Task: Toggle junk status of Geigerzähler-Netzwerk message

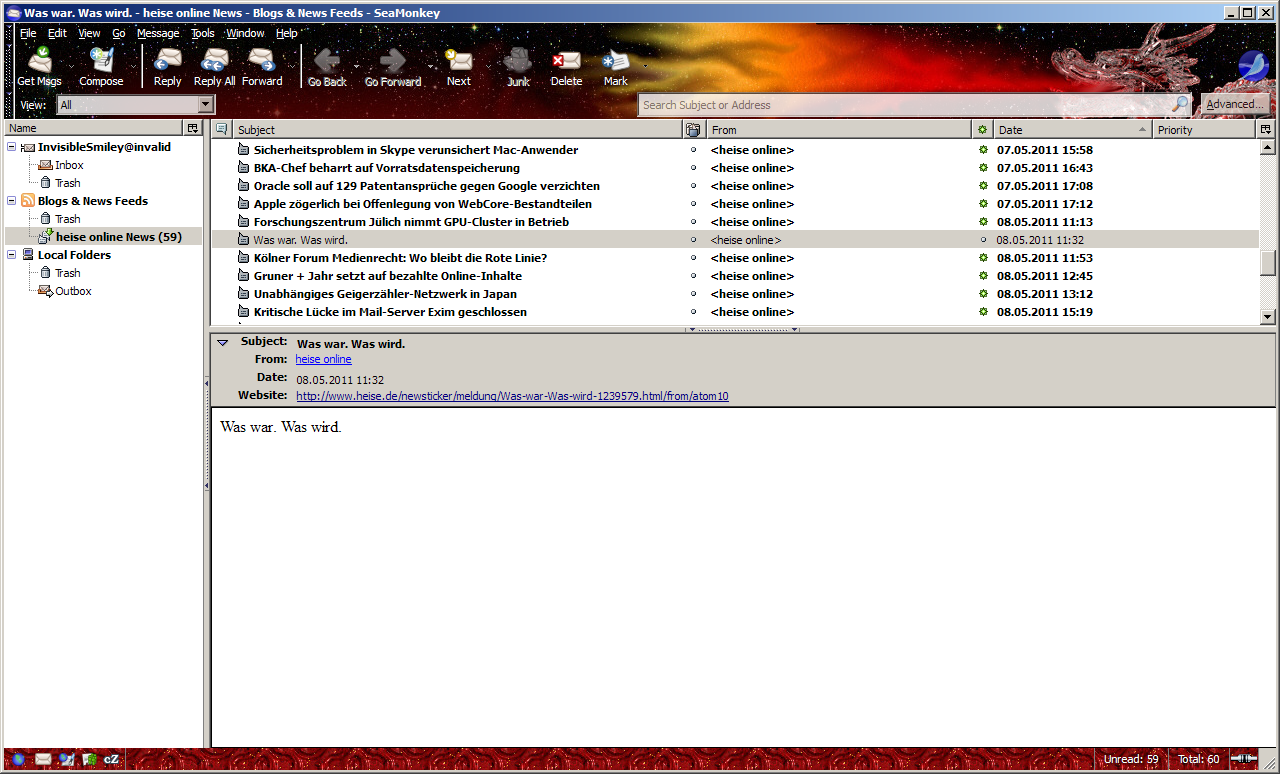Action: click(694, 294)
